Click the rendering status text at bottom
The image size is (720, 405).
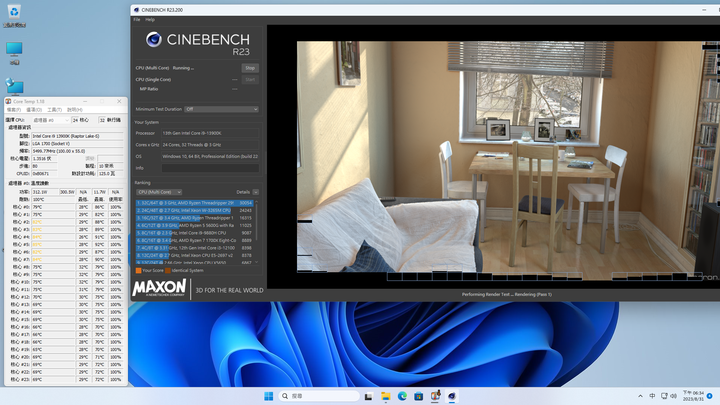point(506,295)
